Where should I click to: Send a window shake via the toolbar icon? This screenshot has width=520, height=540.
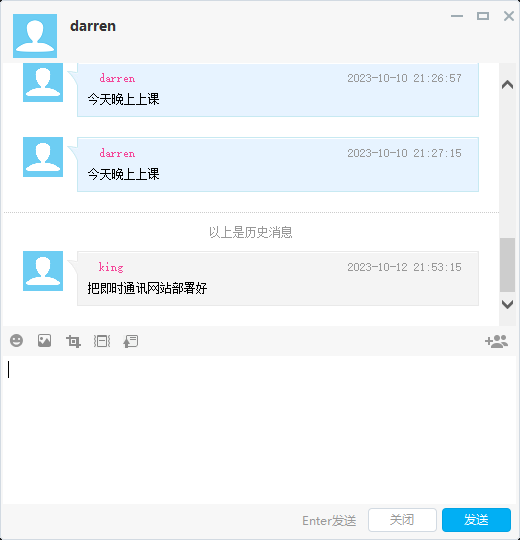tap(102, 341)
